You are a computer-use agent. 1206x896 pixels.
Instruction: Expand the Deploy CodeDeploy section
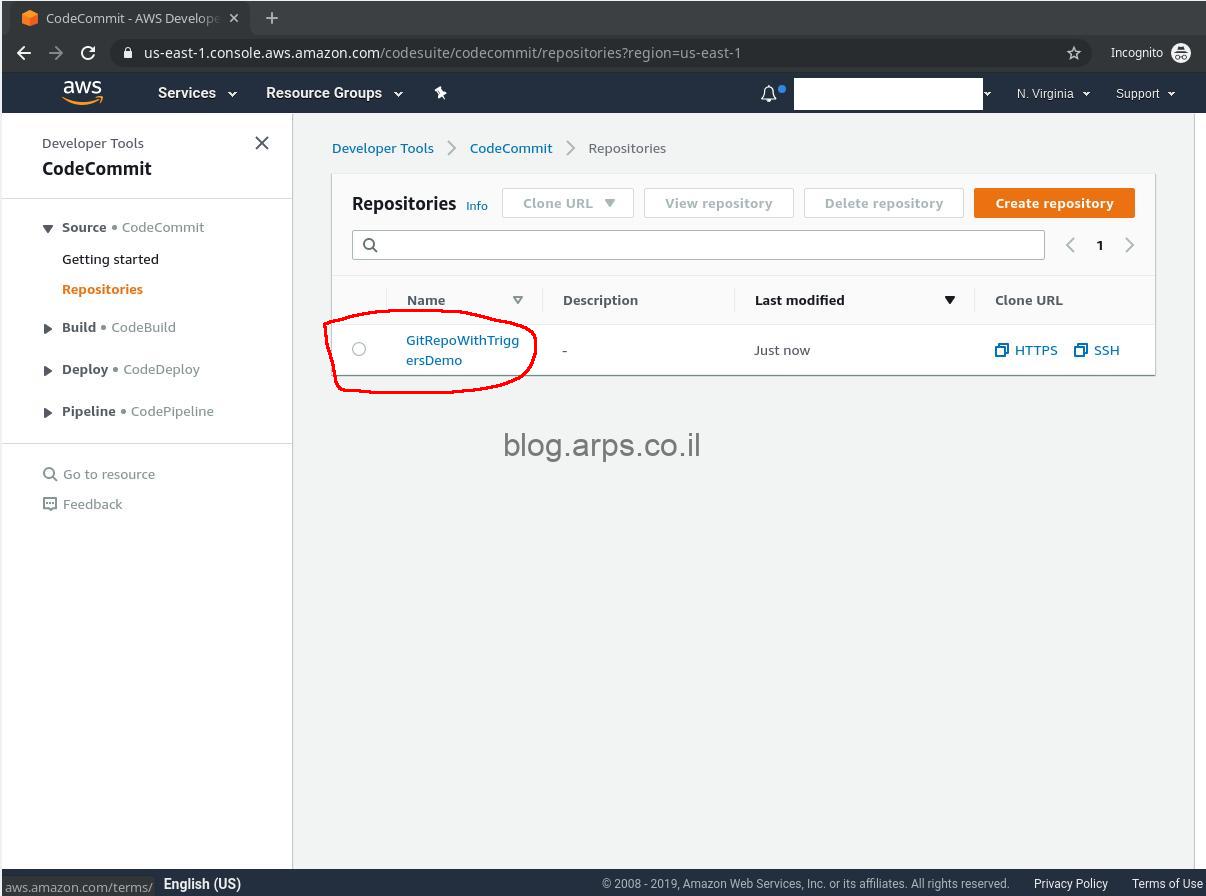pyautogui.click(x=47, y=370)
